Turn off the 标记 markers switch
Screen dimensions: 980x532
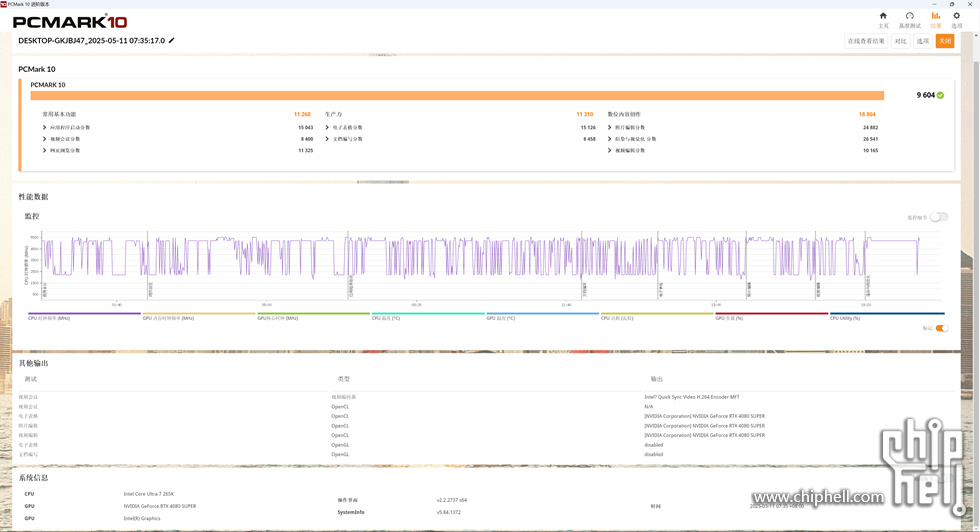(941, 328)
